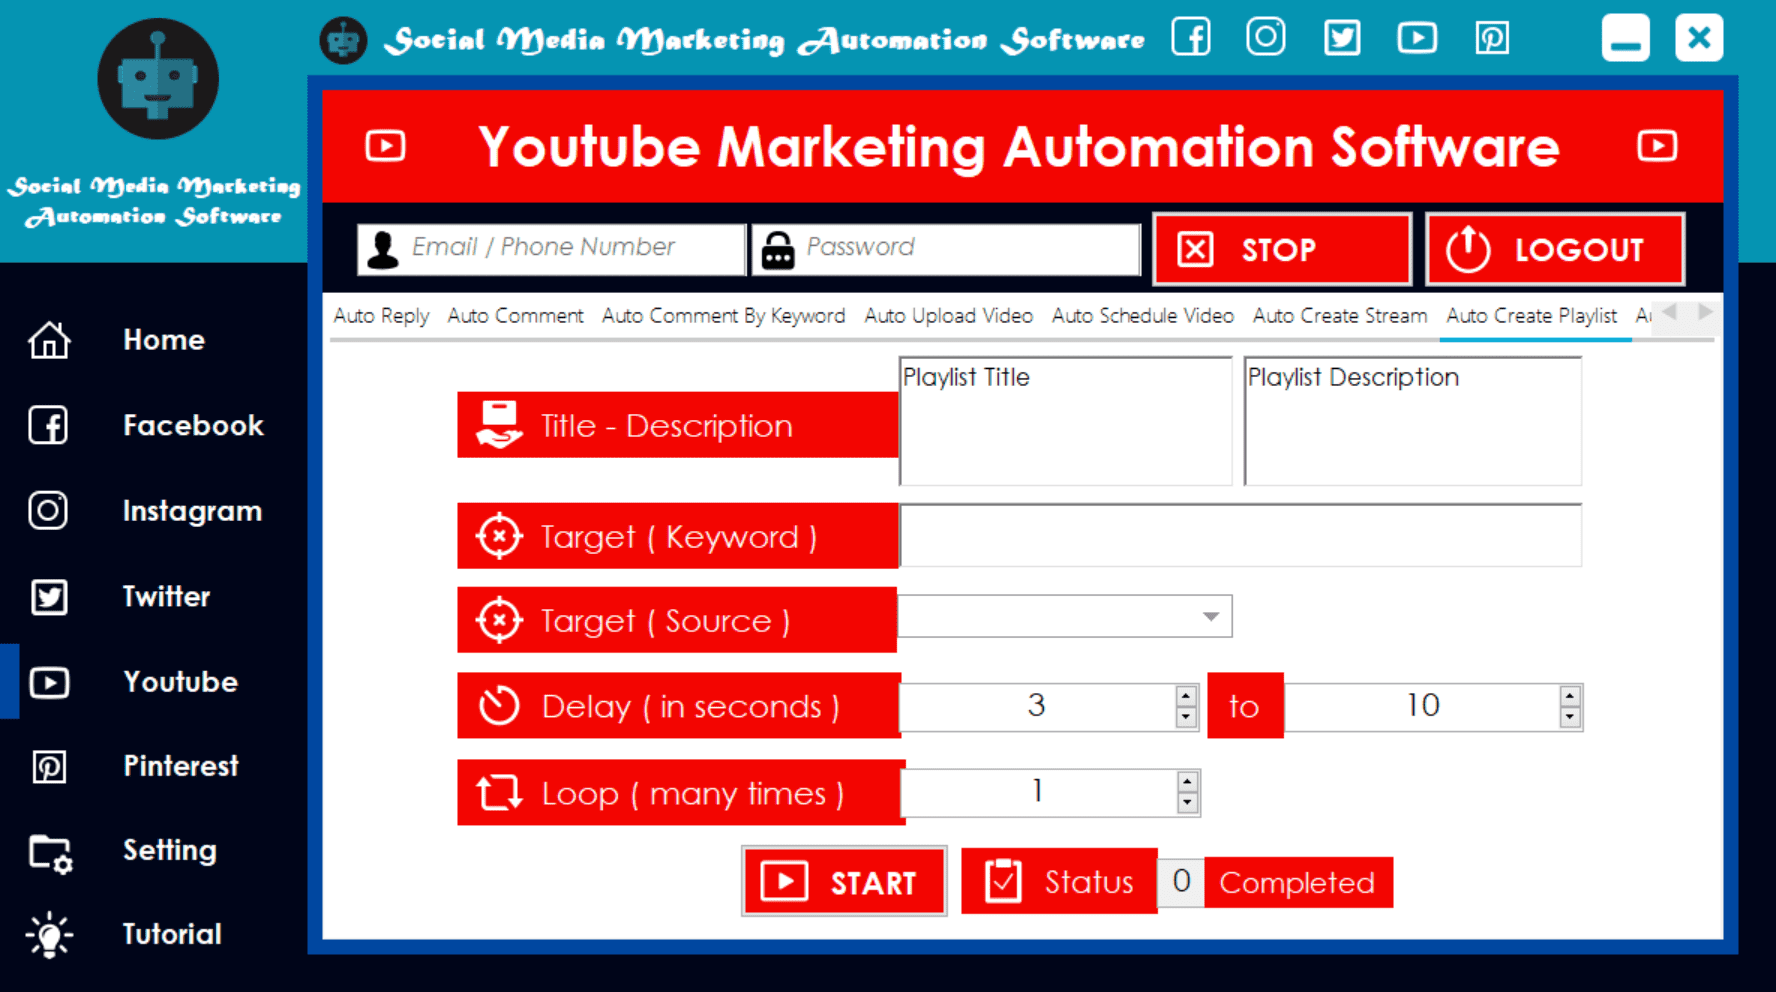This screenshot has height=992, width=1776.
Task: Go to the Auto Schedule Video tab
Action: point(1142,316)
